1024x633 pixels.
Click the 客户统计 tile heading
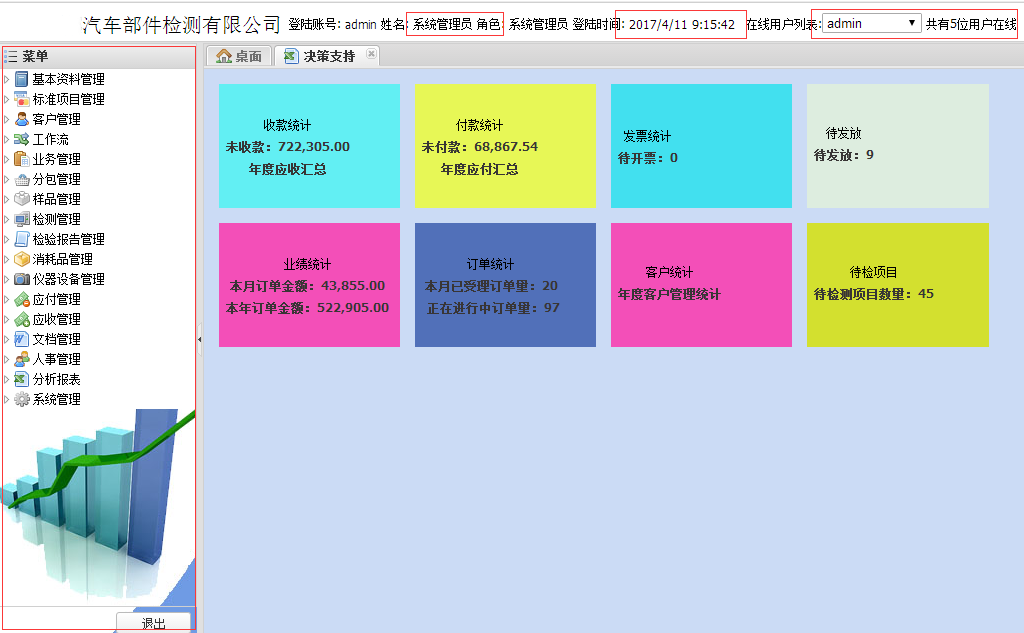click(x=669, y=272)
